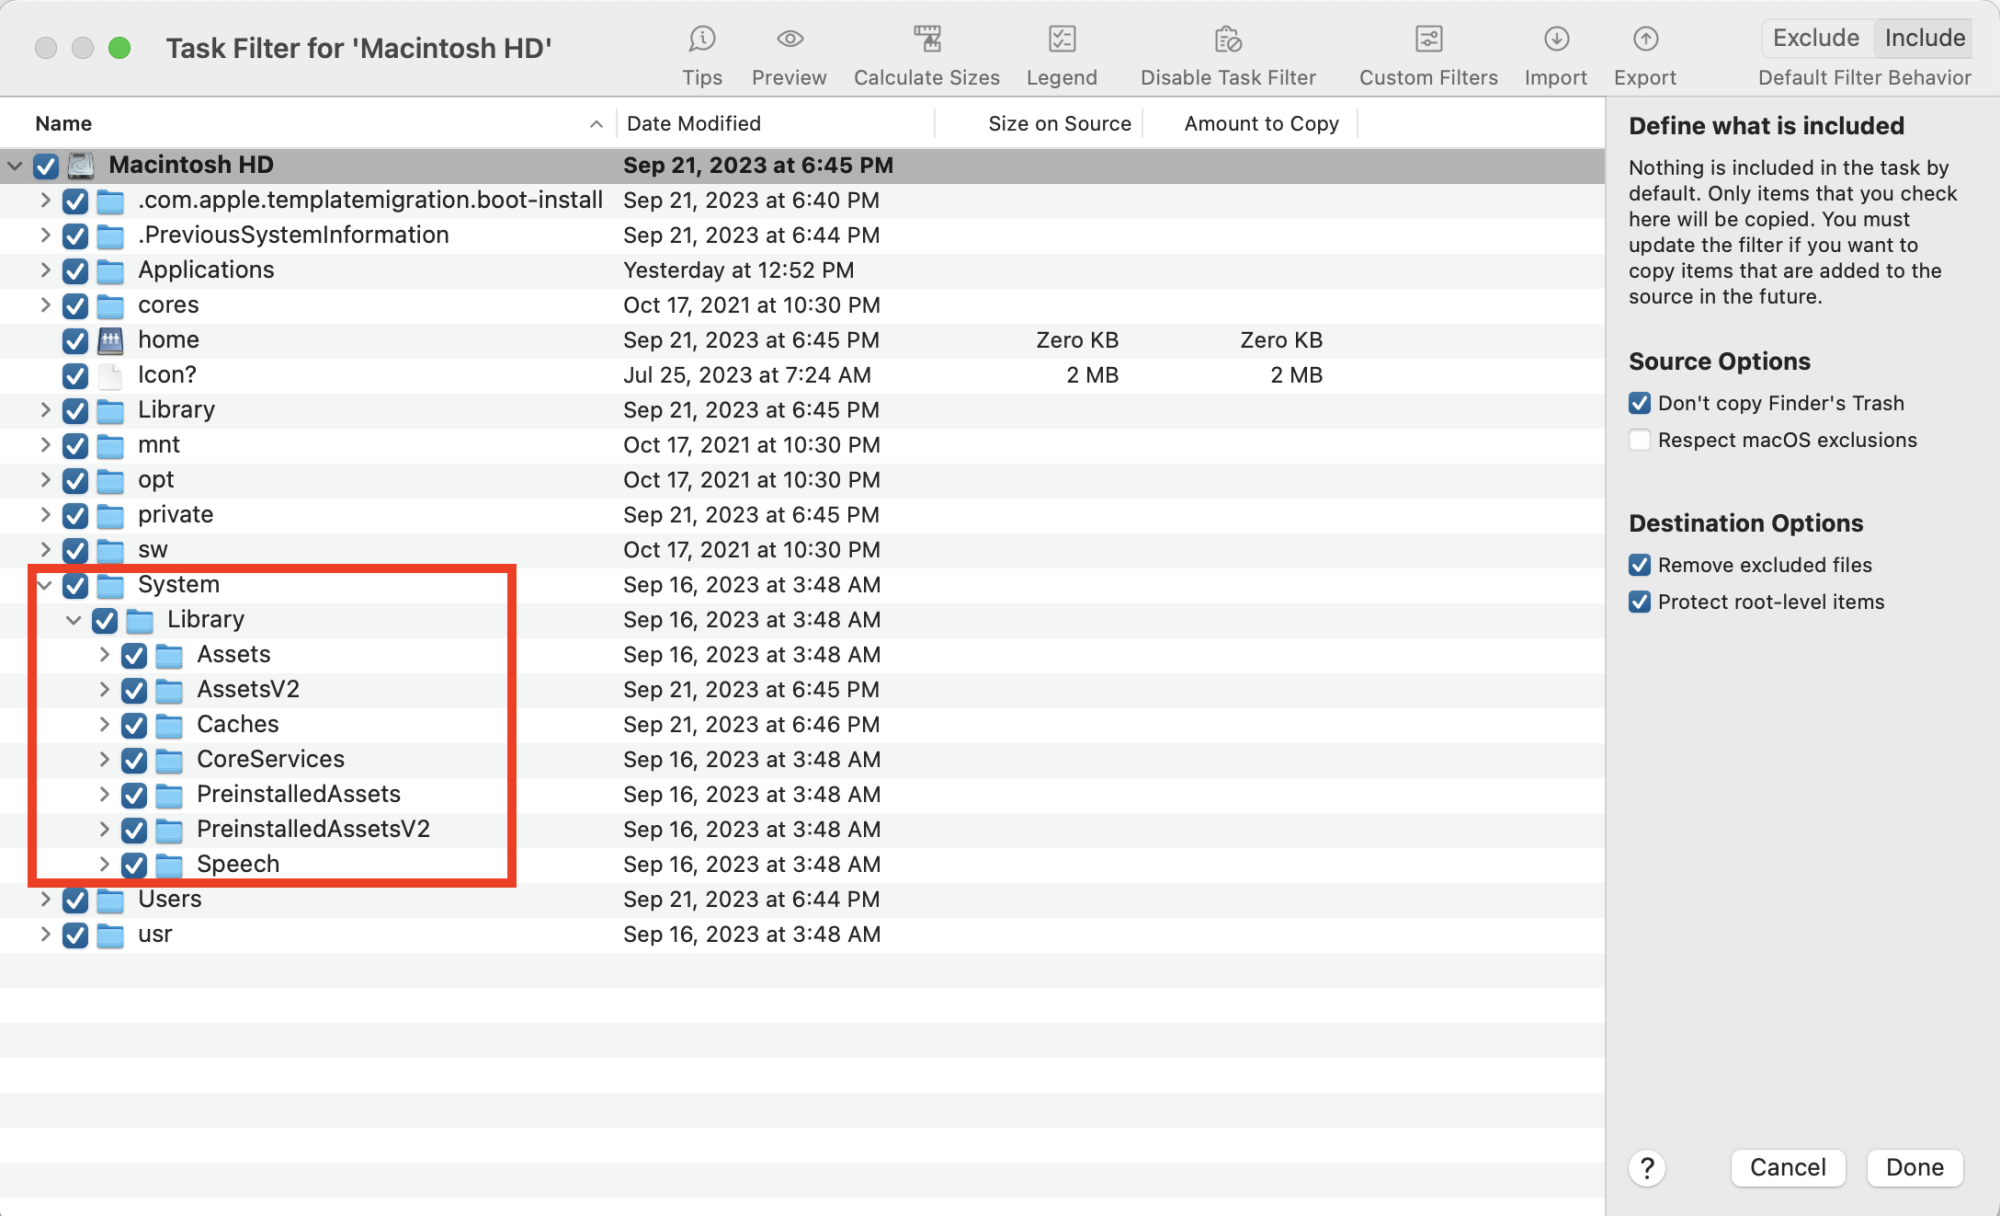2000x1216 pixels.
Task: Open the help question mark
Action: [1646, 1167]
